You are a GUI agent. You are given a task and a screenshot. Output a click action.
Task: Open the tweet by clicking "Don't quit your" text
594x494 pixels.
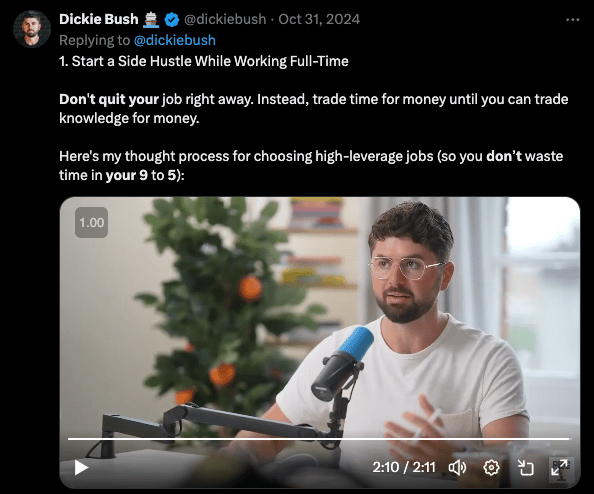coord(109,99)
